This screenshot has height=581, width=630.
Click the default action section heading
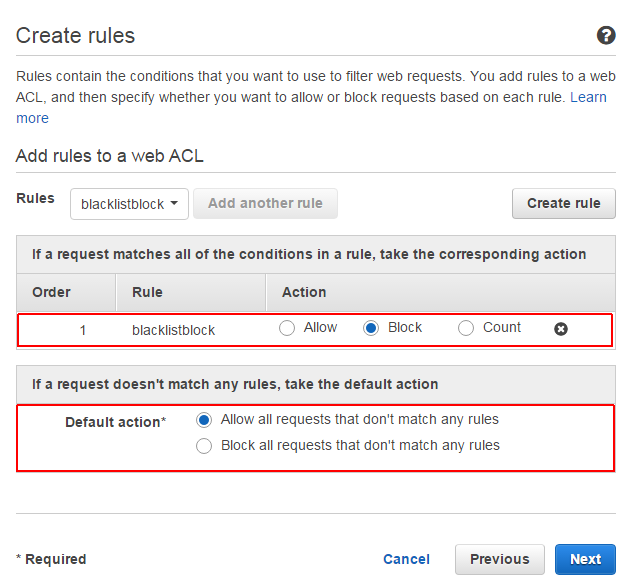point(235,385)
